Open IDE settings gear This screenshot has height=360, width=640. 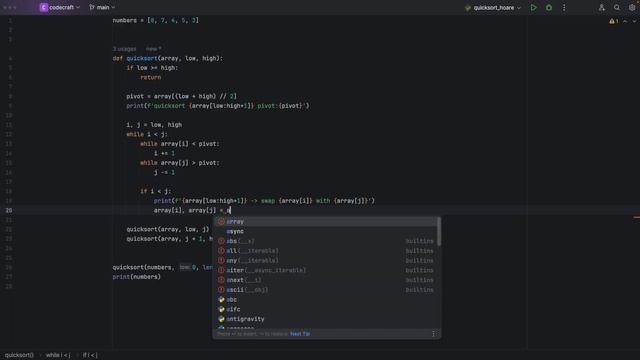[632, 7]
